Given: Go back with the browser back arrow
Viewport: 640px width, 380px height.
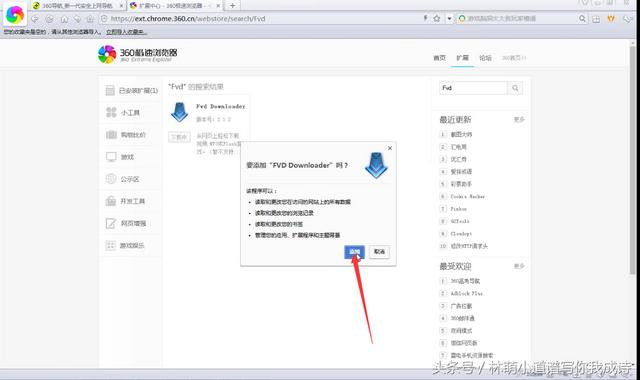Looking at the screenshot, I should pyautogui.click(x=35, y=19).
